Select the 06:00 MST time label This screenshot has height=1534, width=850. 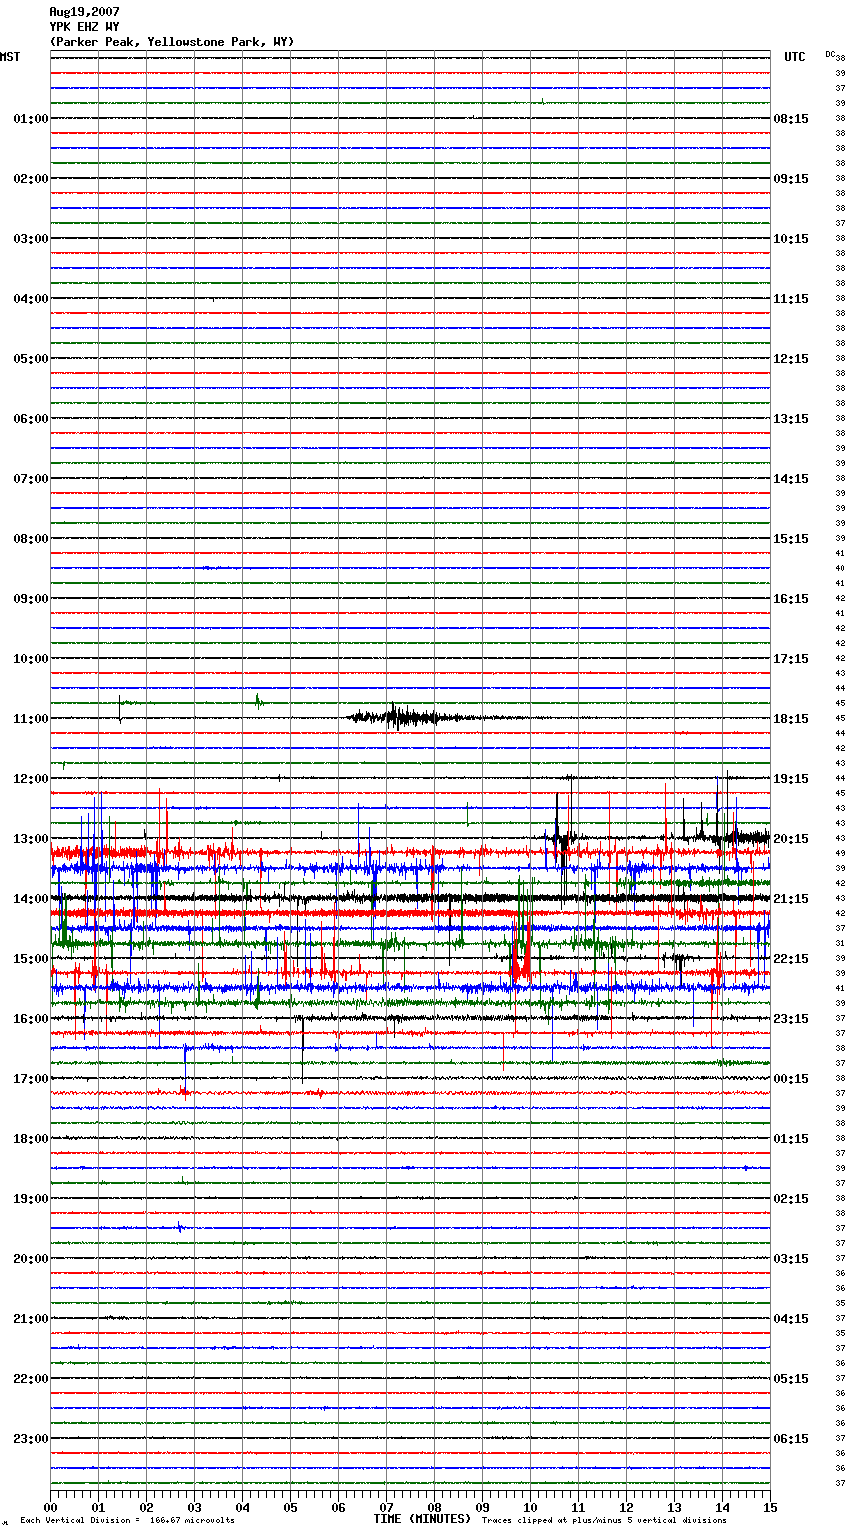pos(30,419)
